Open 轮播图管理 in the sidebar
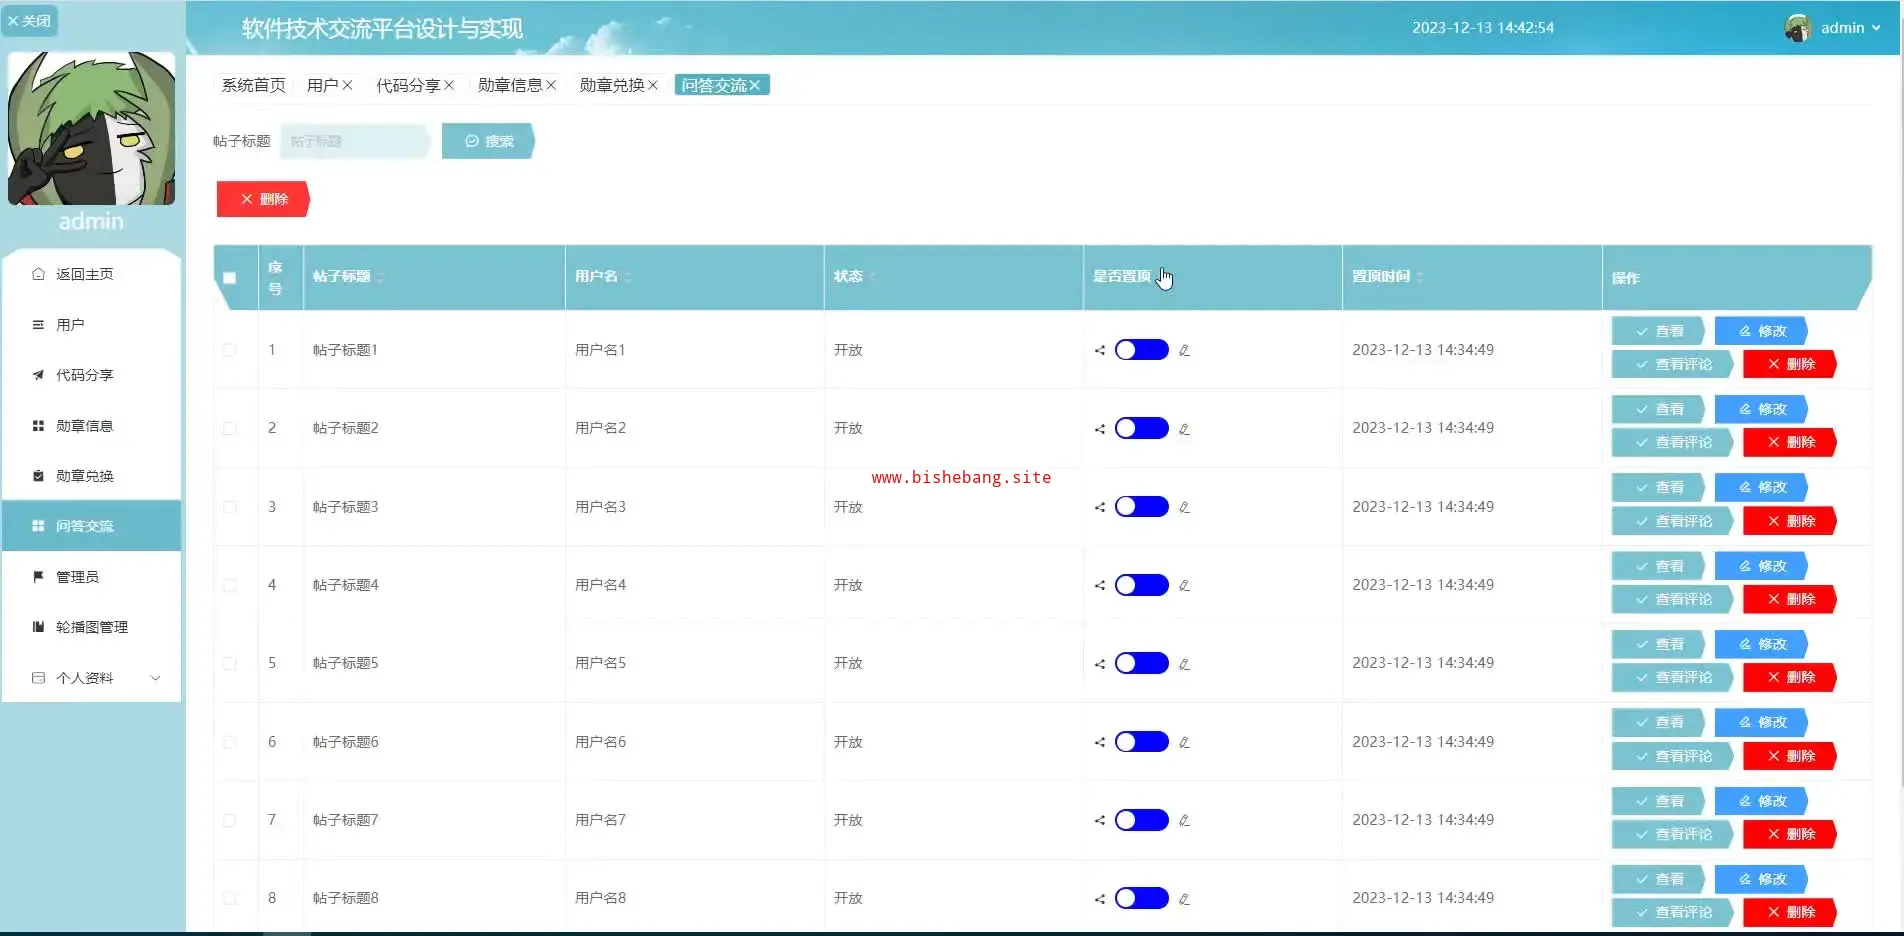The width and height of the screenshot is (1904, 936). [92, 627]
